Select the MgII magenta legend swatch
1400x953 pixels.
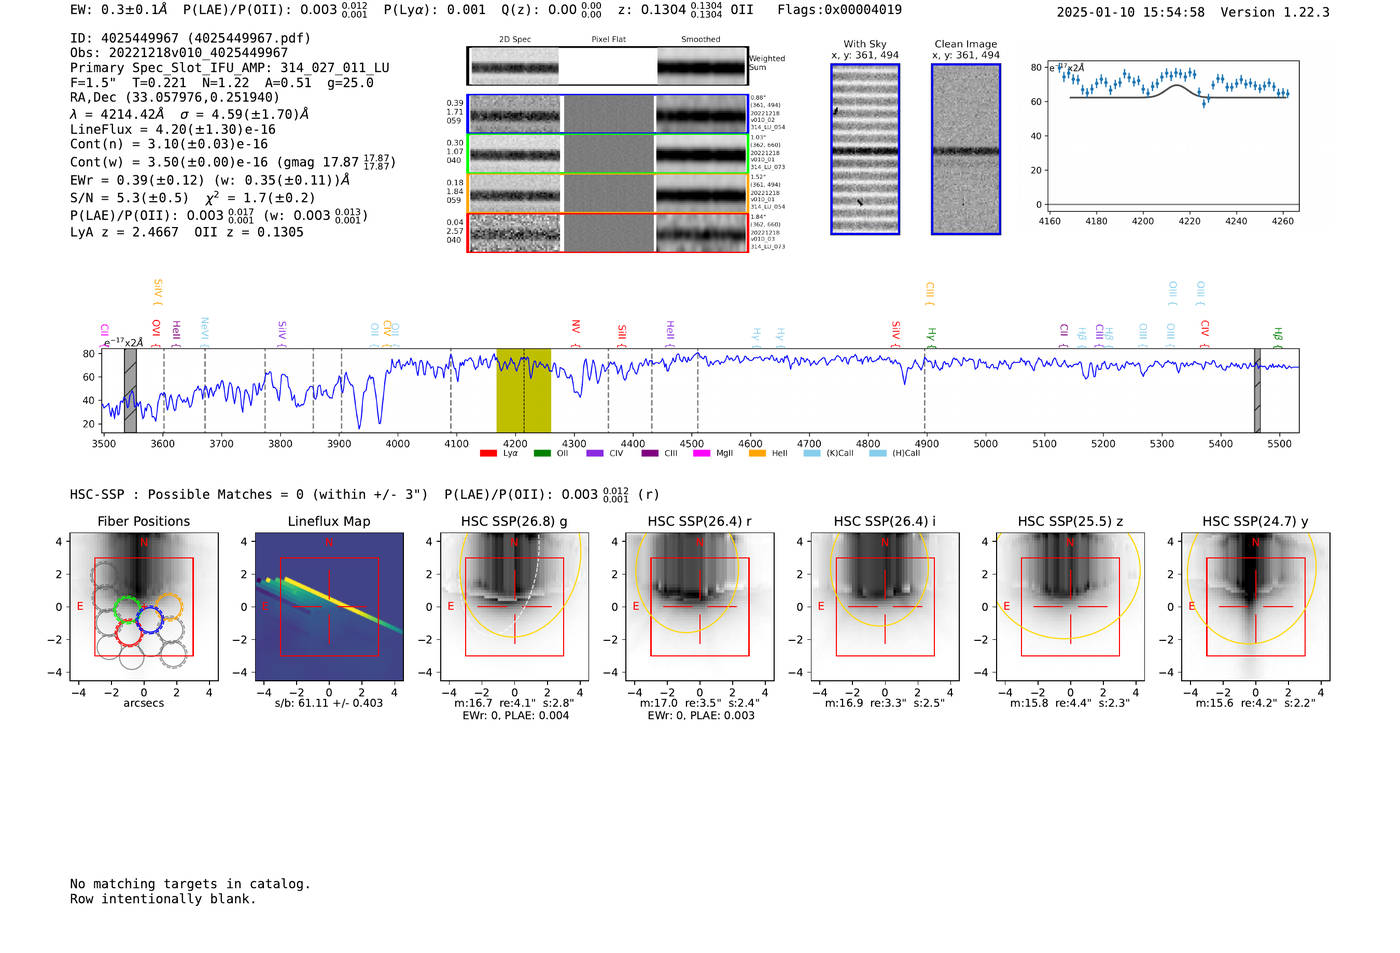(701, 453)
